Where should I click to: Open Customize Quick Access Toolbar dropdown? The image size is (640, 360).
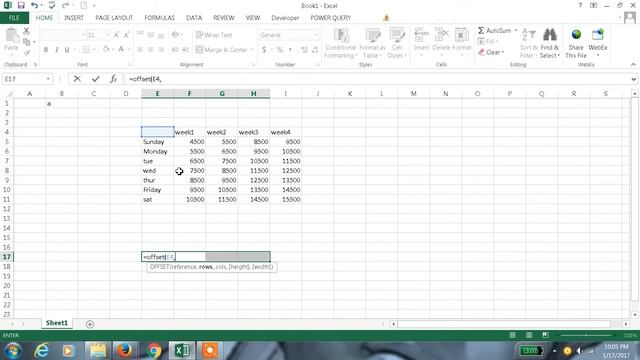(94, 6)
